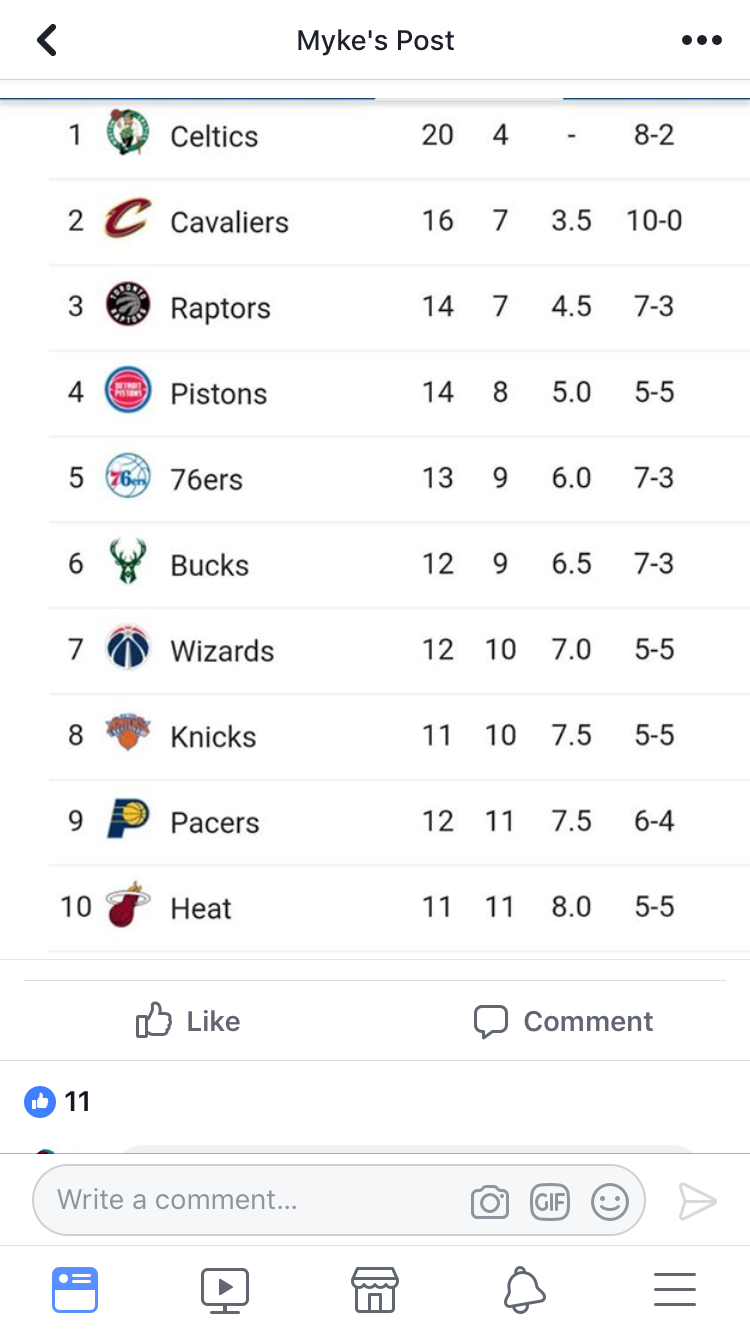Tap the camera icon in comment box

tap(490, 1201)
